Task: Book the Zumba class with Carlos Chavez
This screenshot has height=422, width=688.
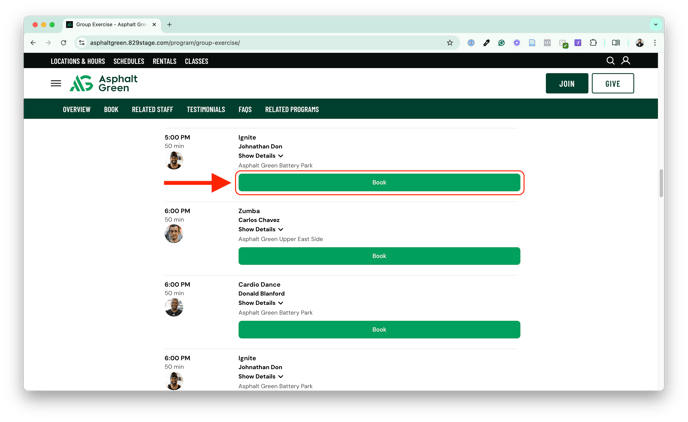Action: (379, 256)
